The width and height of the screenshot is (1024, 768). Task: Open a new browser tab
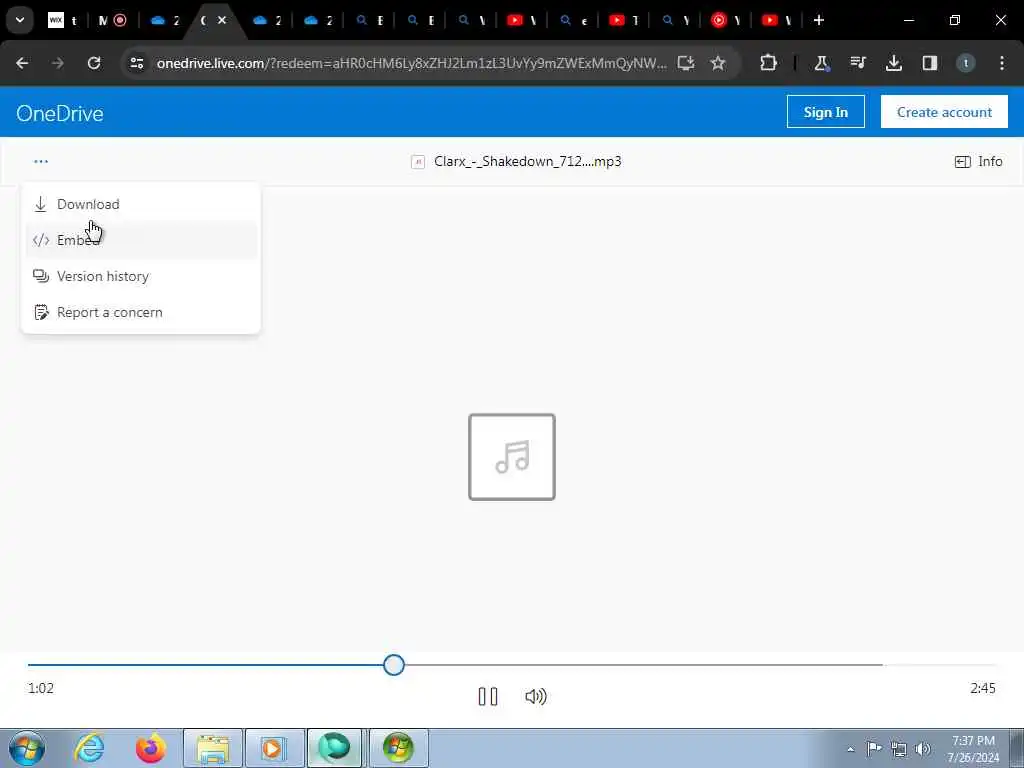[819, 20]
